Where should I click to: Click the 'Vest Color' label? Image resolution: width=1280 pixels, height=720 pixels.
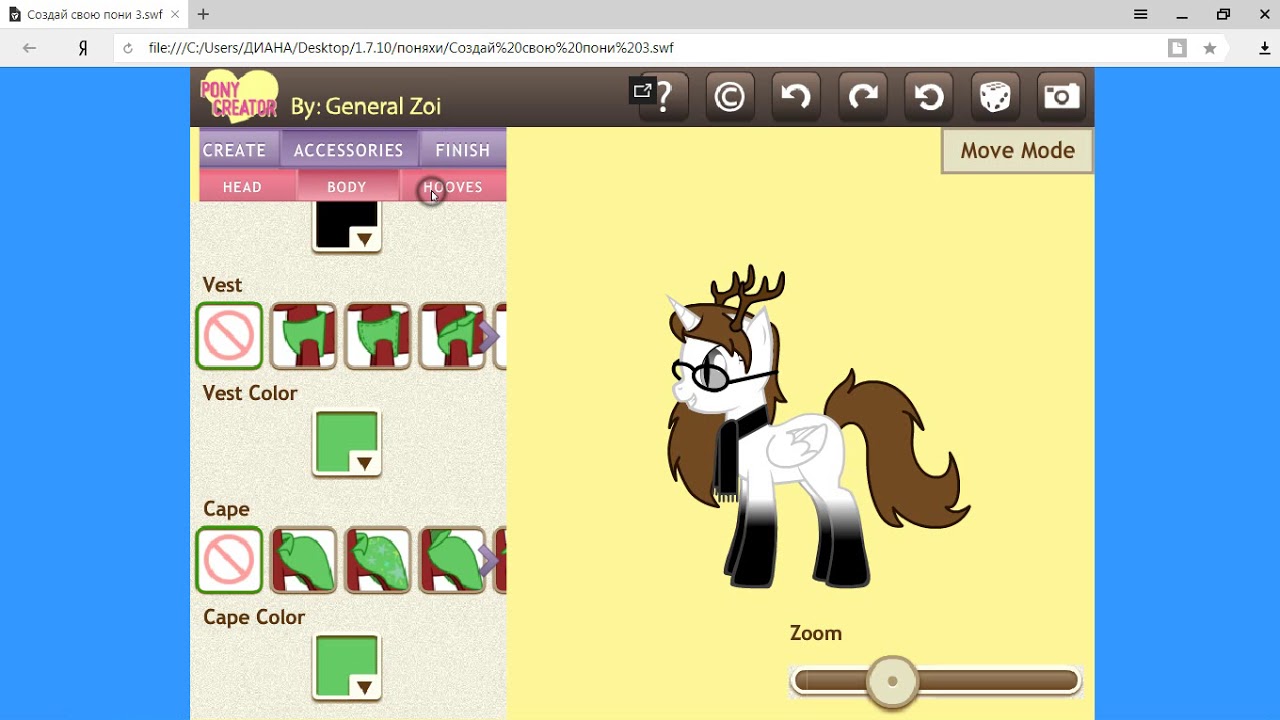pyautogui.click(x=250, y=393)
